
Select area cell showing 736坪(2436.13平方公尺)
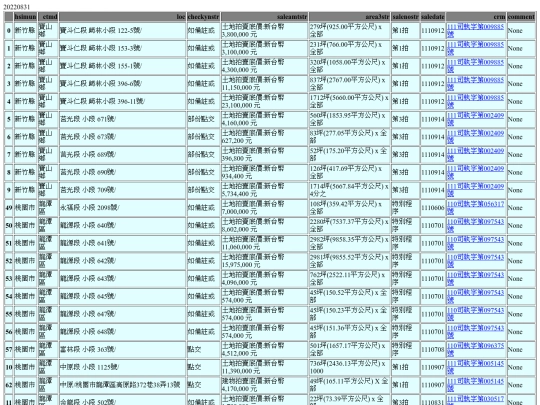(x=349, y=367)
